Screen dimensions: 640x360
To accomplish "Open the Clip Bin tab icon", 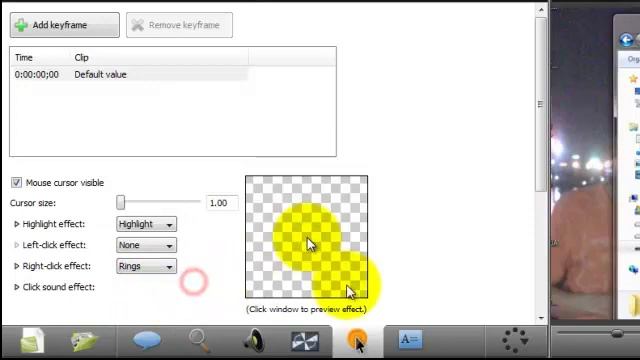I will point(32,340).
